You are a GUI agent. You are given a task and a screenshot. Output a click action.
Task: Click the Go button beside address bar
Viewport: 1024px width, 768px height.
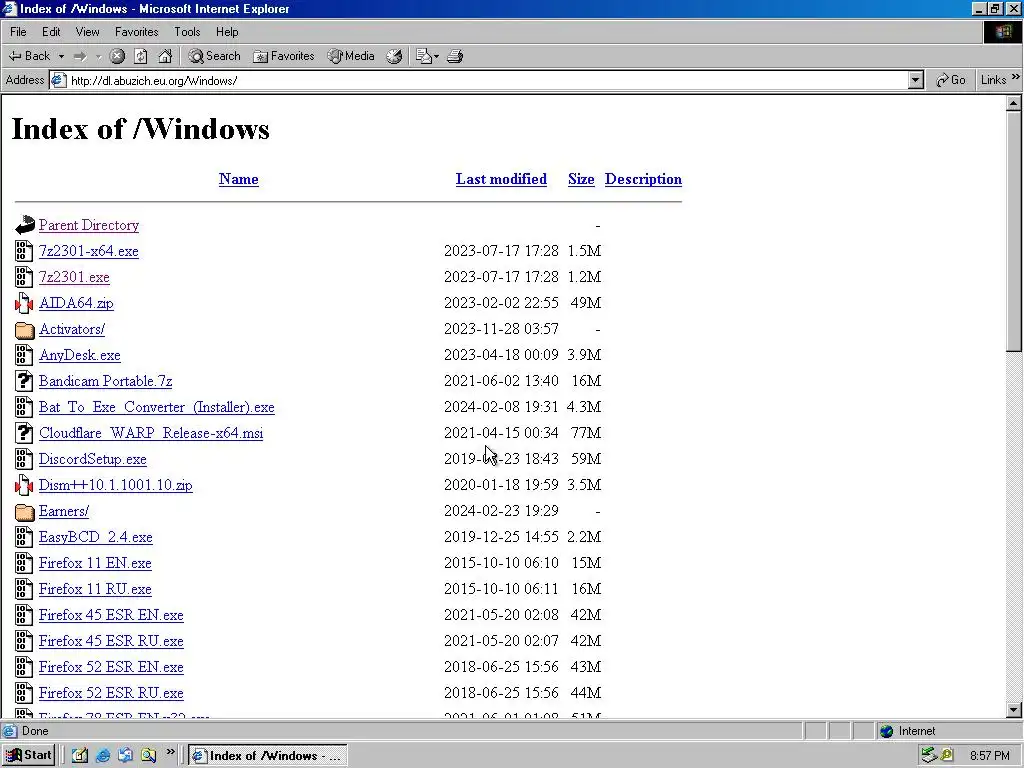(x=951, y=80)
